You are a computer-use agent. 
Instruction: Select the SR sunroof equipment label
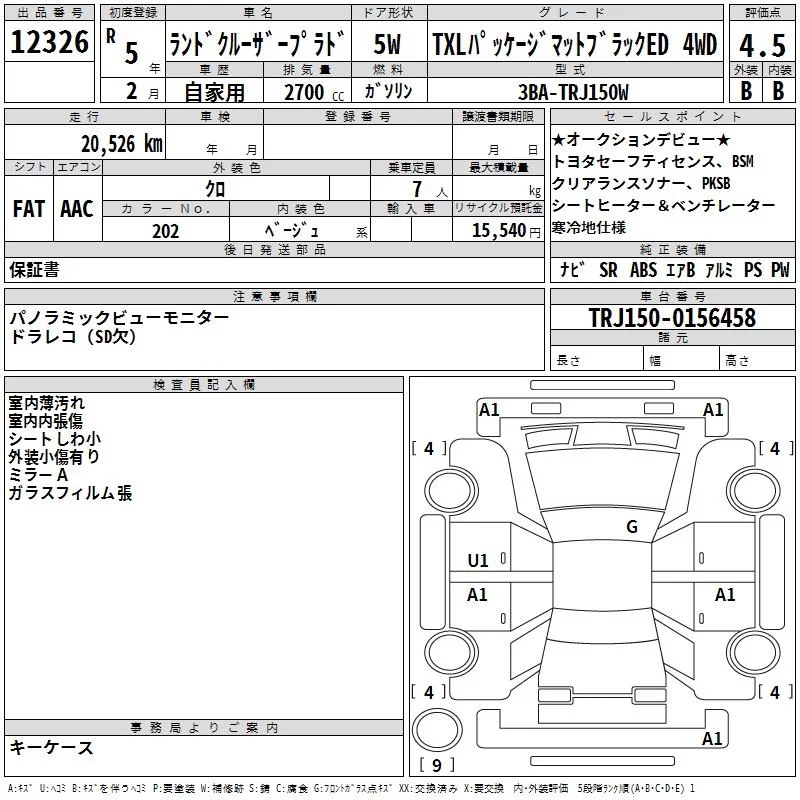608,270
